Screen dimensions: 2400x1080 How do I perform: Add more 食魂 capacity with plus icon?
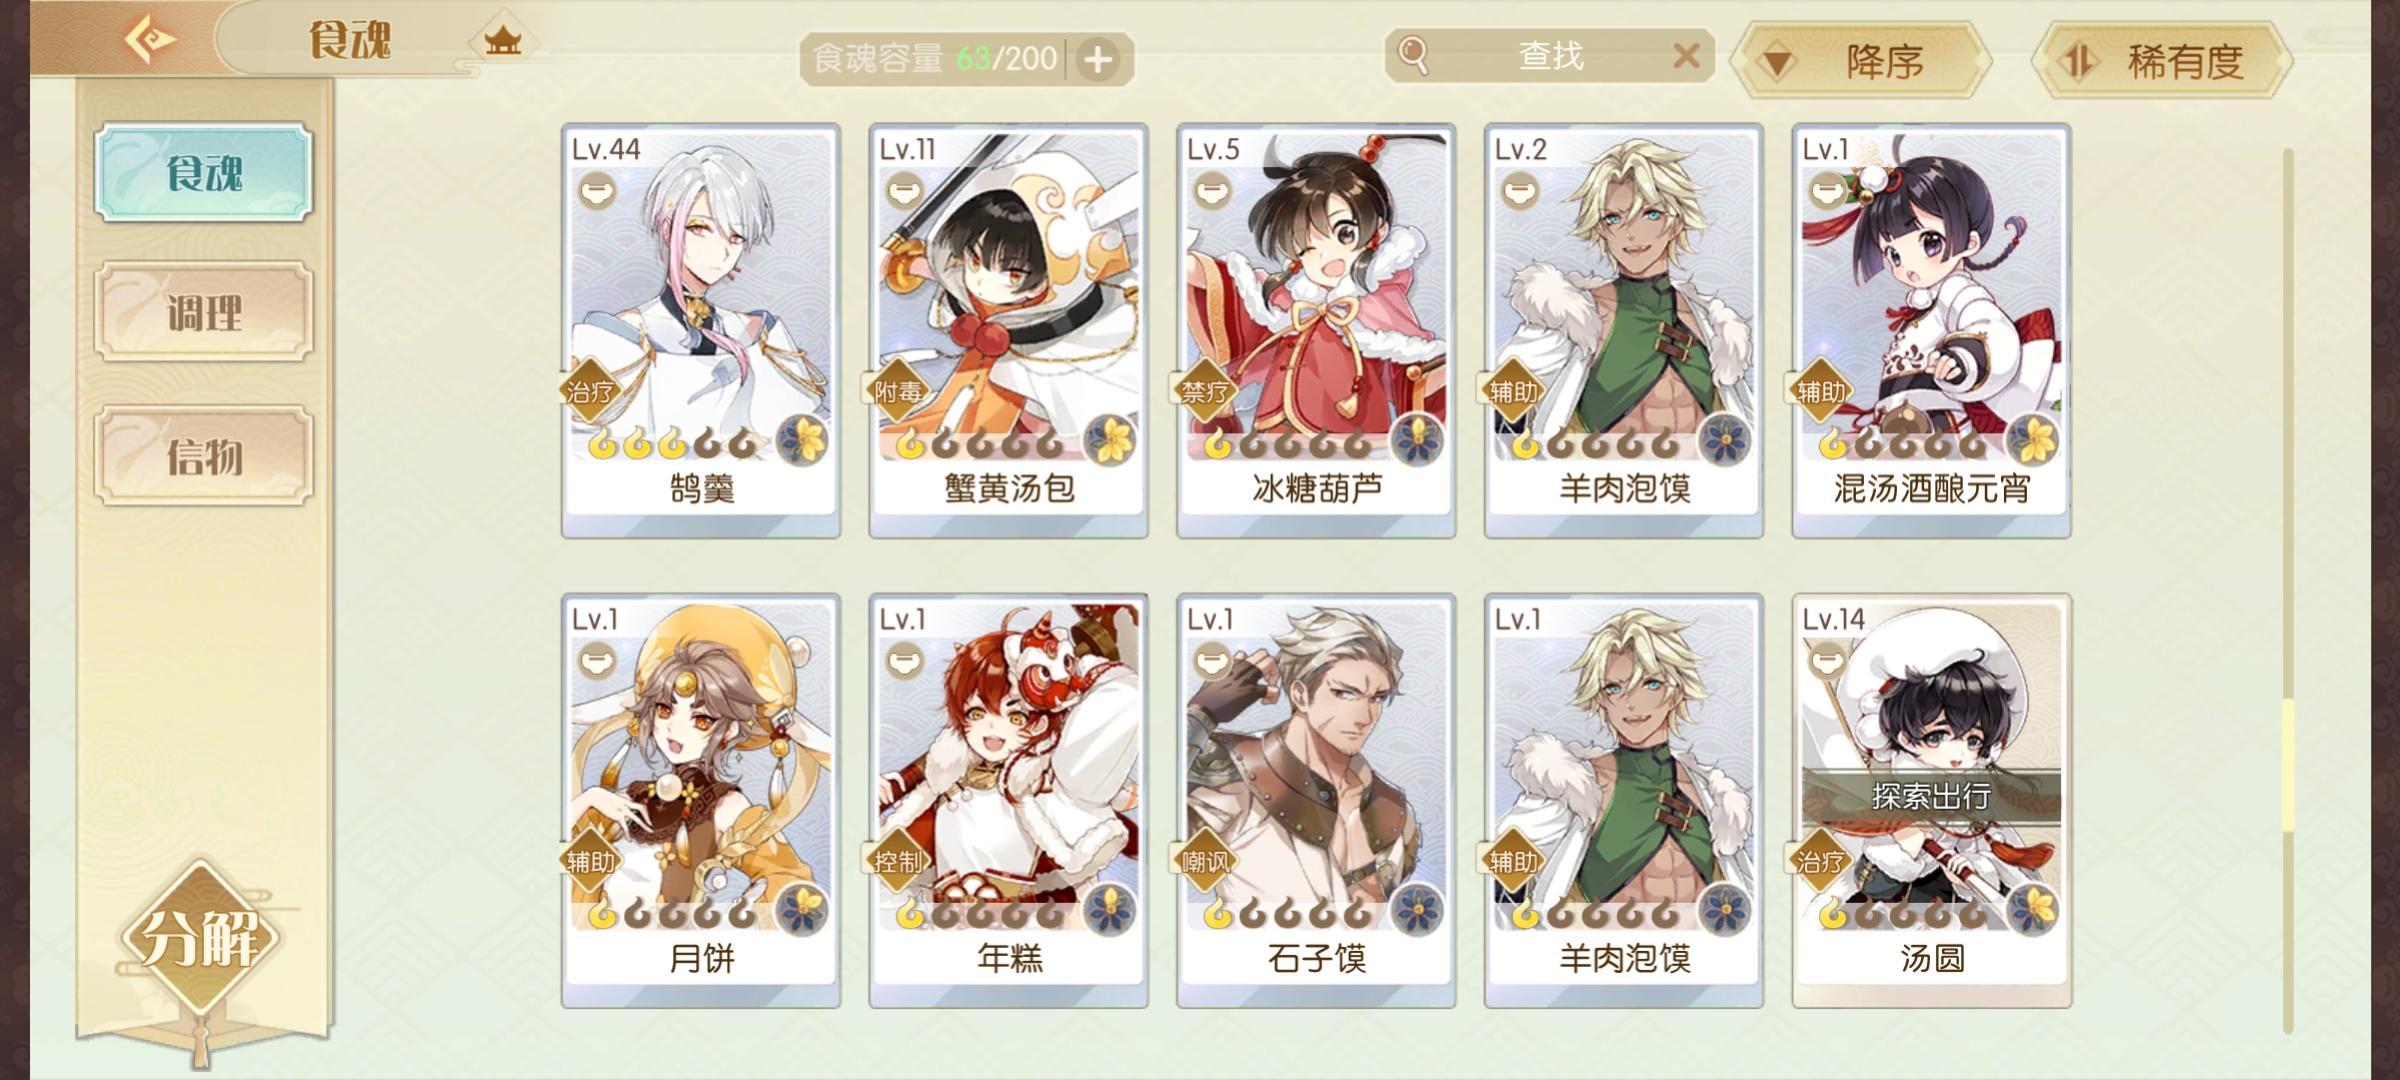(1098, 60)
